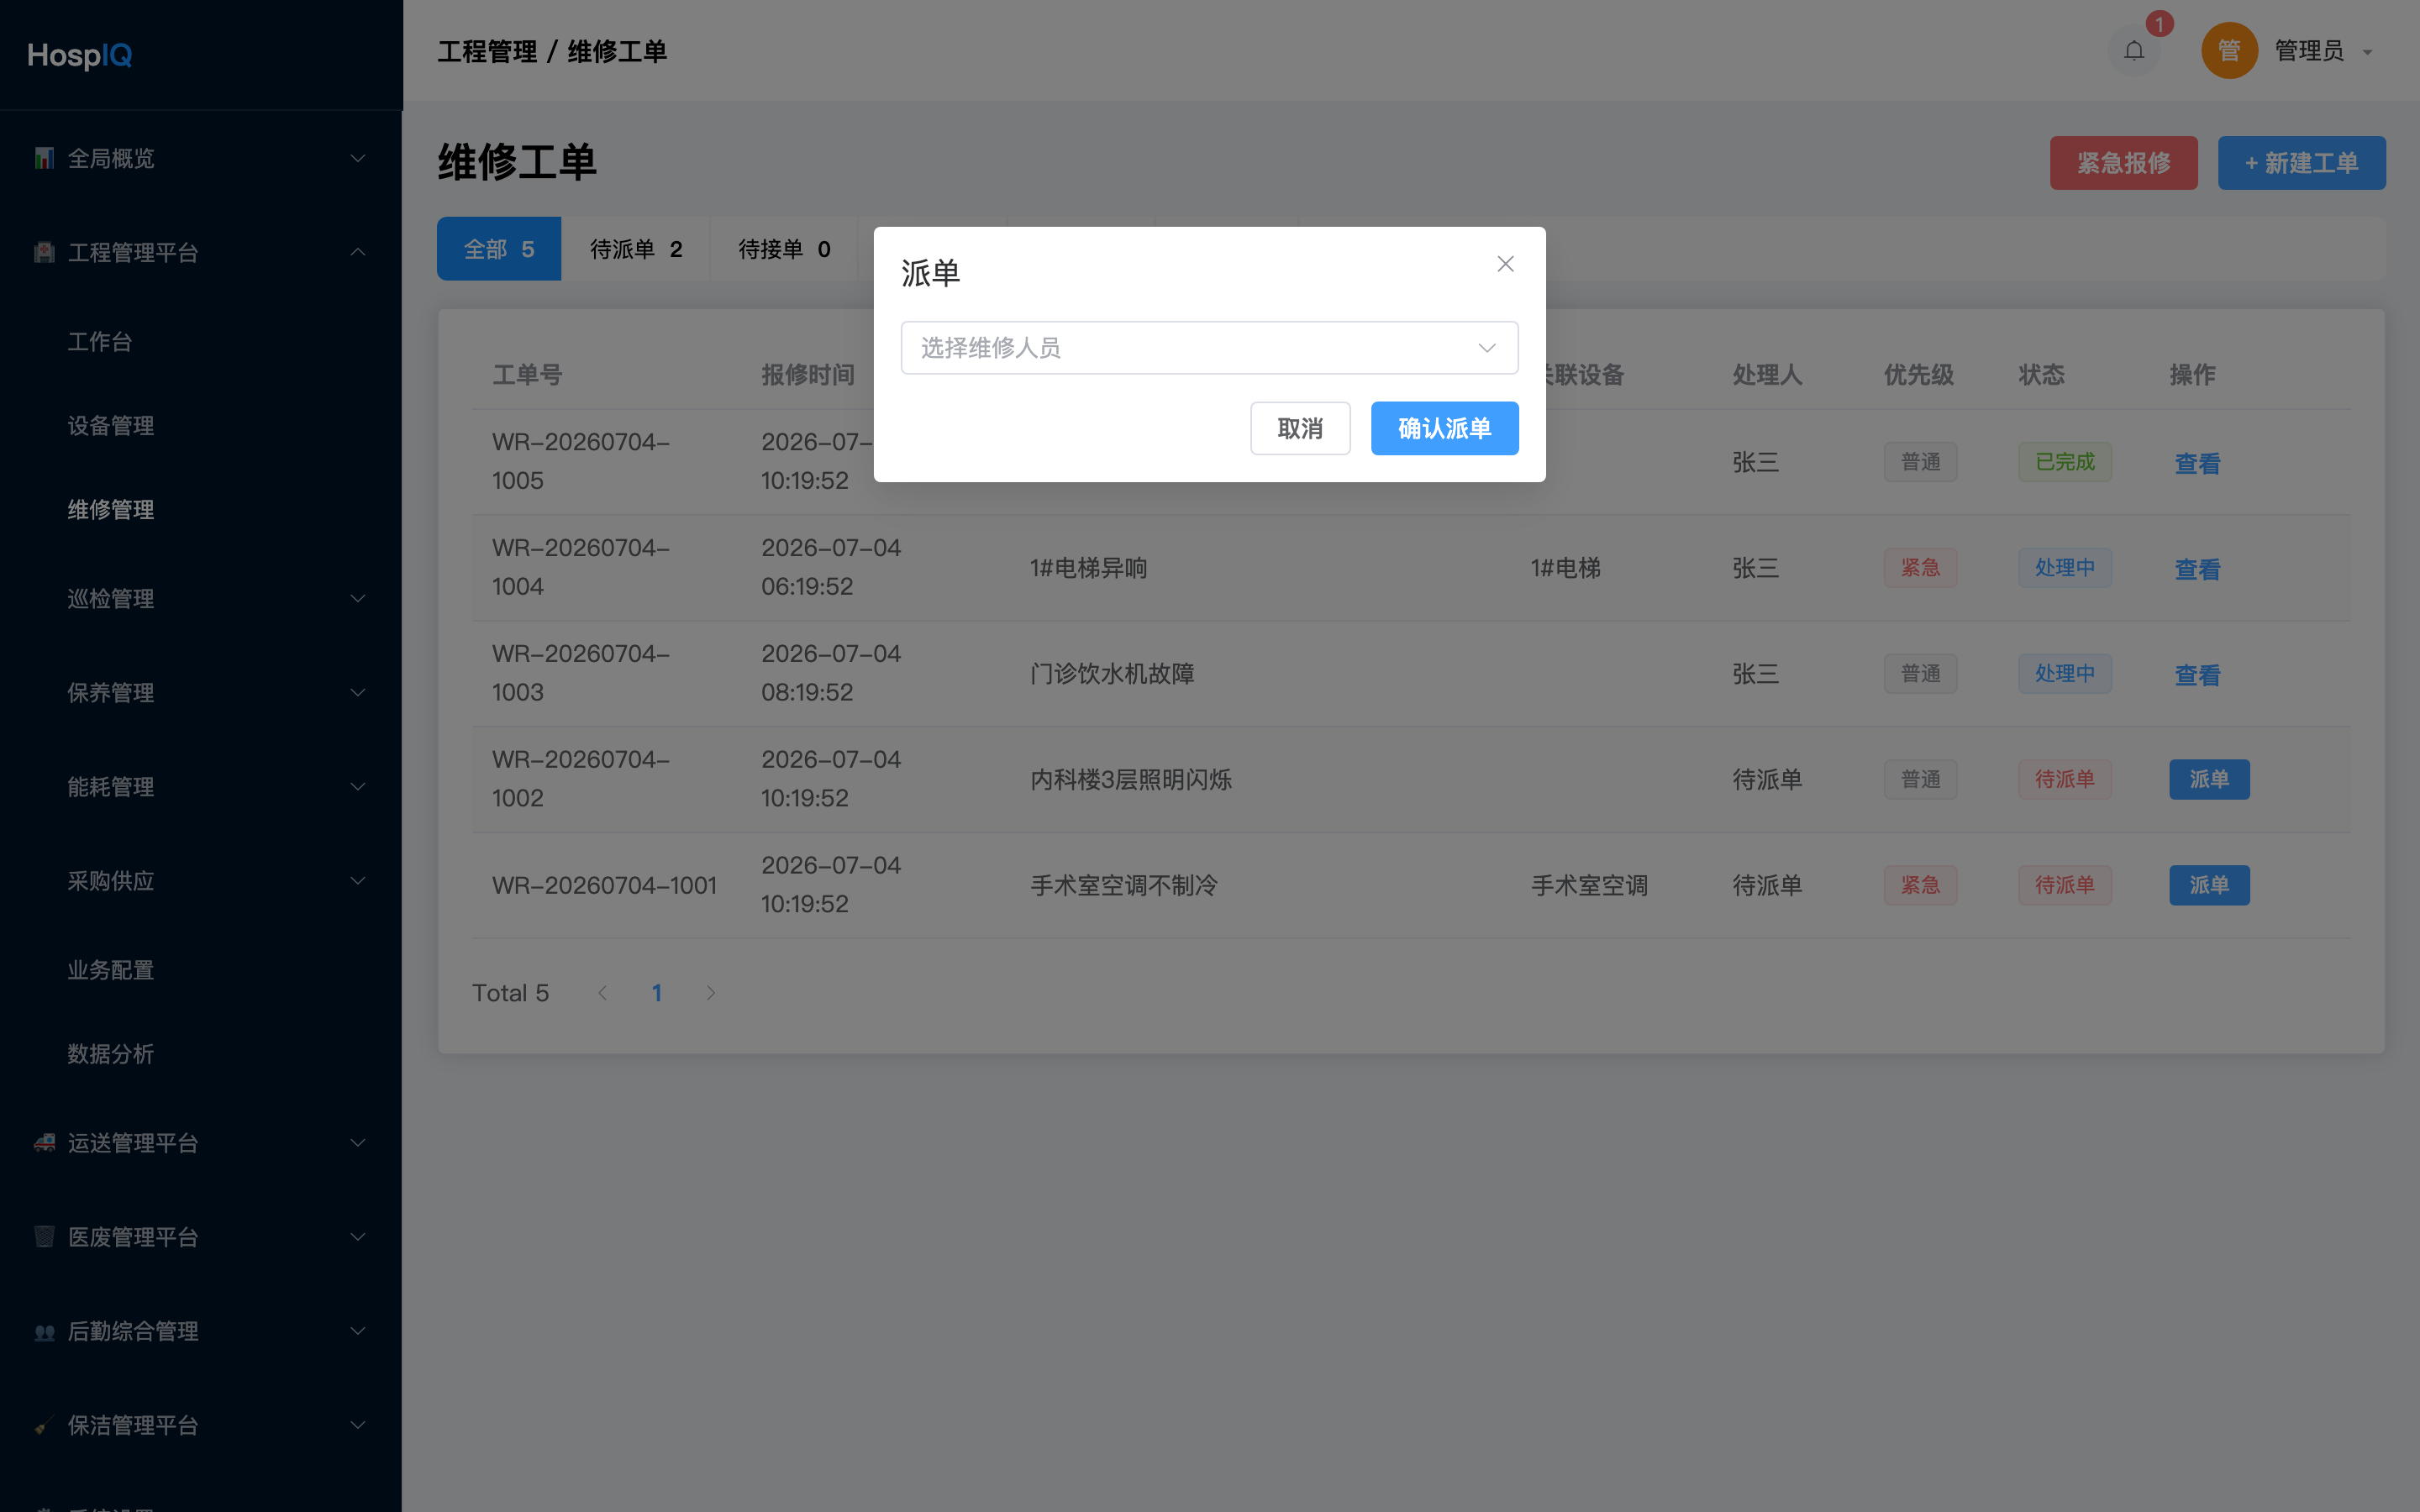Click the 工单号 column header

point(527,375)
